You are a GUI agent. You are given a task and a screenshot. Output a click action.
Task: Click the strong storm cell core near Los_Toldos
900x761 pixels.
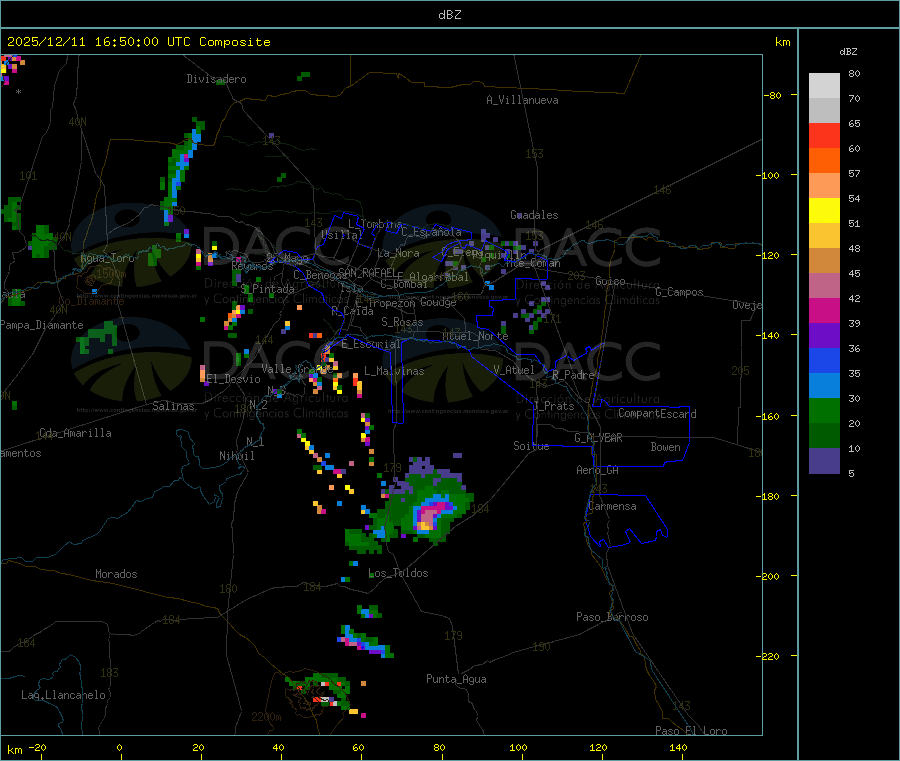coord(429,515)
